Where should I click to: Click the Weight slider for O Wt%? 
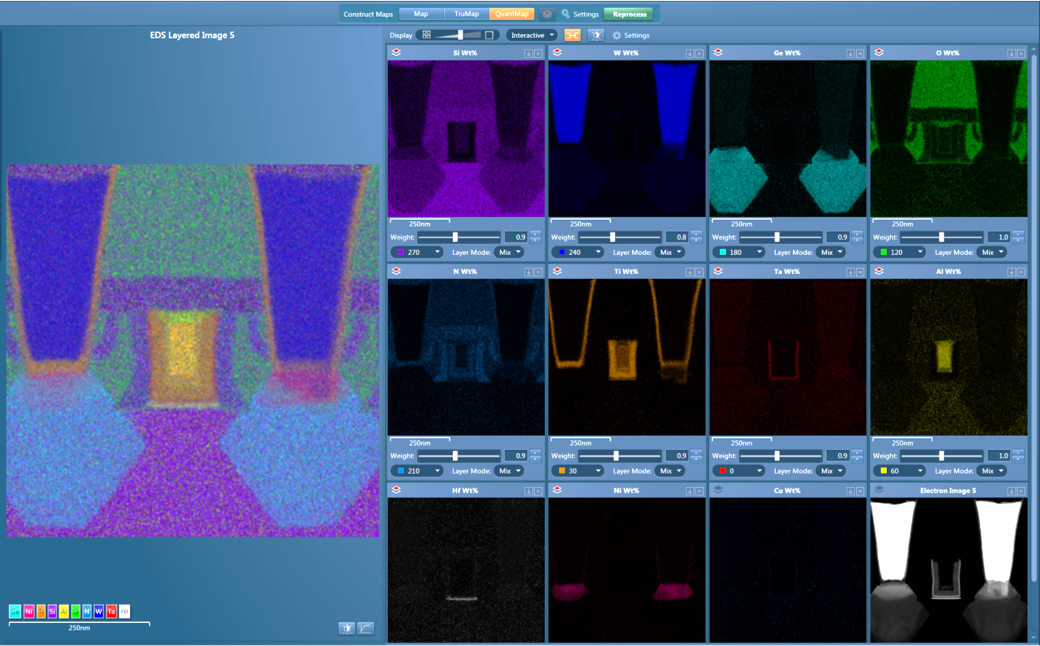(941, 237)
